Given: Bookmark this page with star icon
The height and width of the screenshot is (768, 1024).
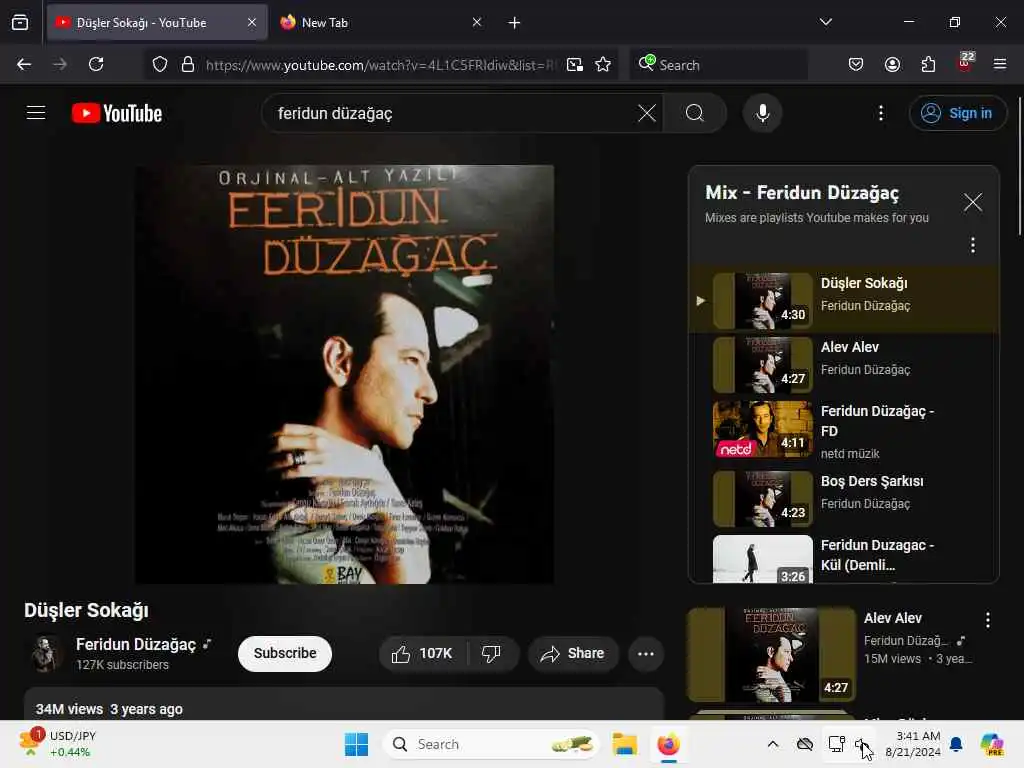Looking at the screenshot, I should [603, 64].
